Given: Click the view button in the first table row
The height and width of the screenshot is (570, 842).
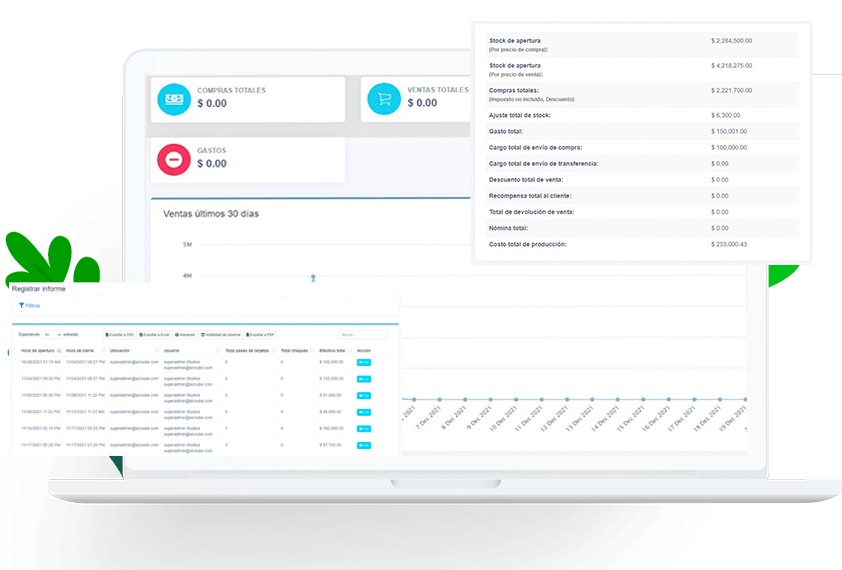Looking at the screenshot, I should pos(364,362).
